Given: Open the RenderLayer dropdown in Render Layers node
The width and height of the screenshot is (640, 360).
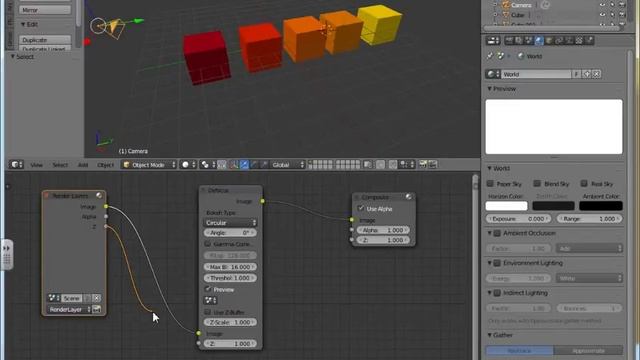Looking at the screenshot, I should (x=69, y=309).
